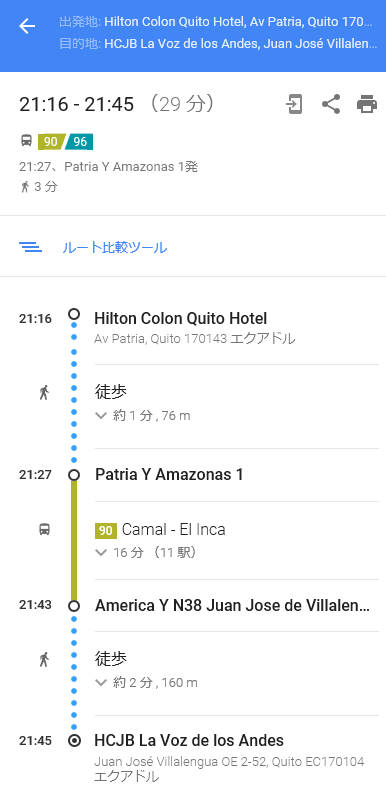Image resolution: width=386 pixels, height=792 pixels.
Task: Click the schedule explorer list icon
Action: click(x=30, y=247)
